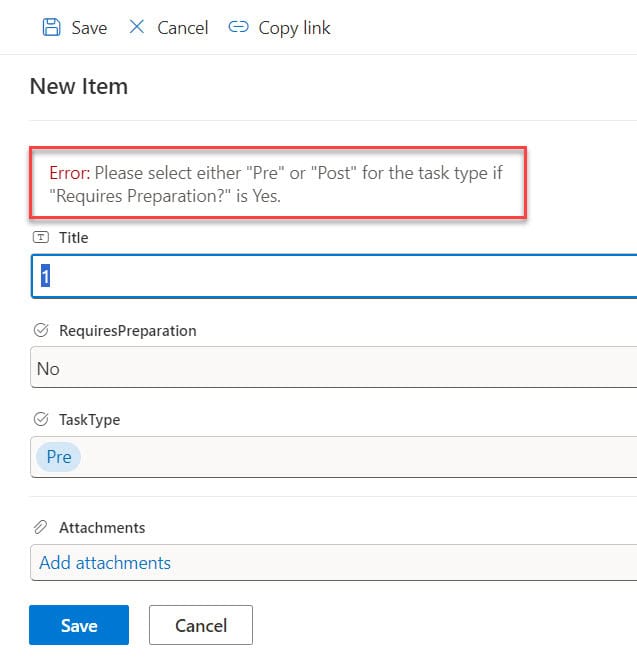Click the chain Copy link icon
The image size is (637, 659).
click(238, 27)
